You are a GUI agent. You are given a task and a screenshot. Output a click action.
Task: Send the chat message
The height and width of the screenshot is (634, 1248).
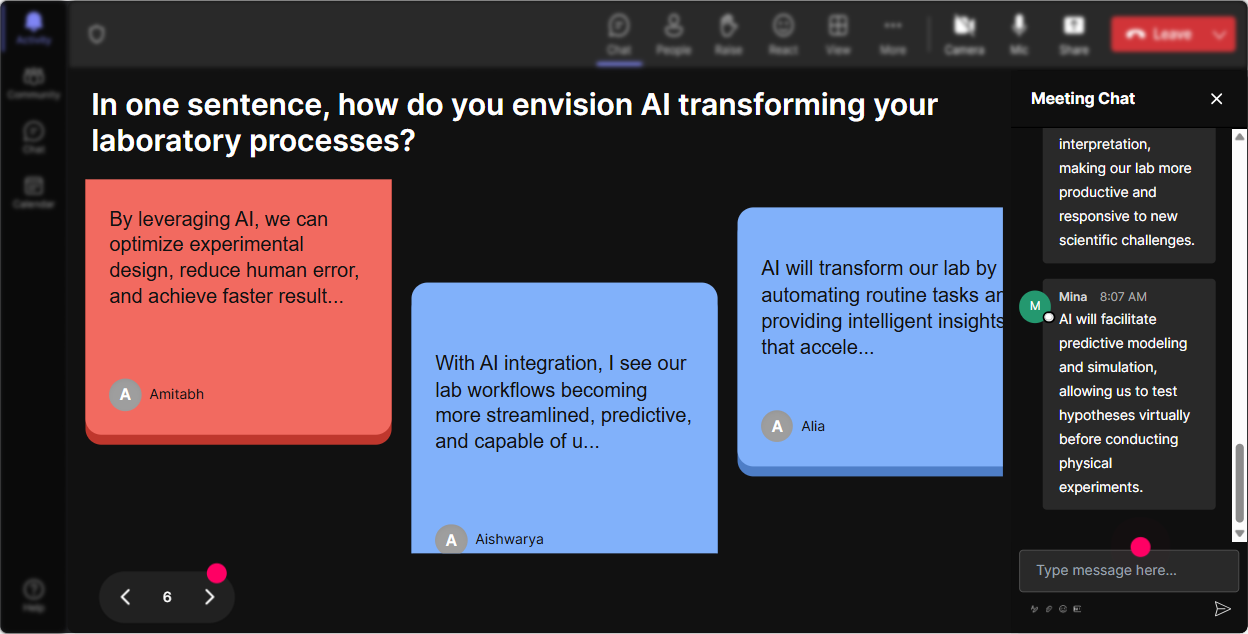1222,608
